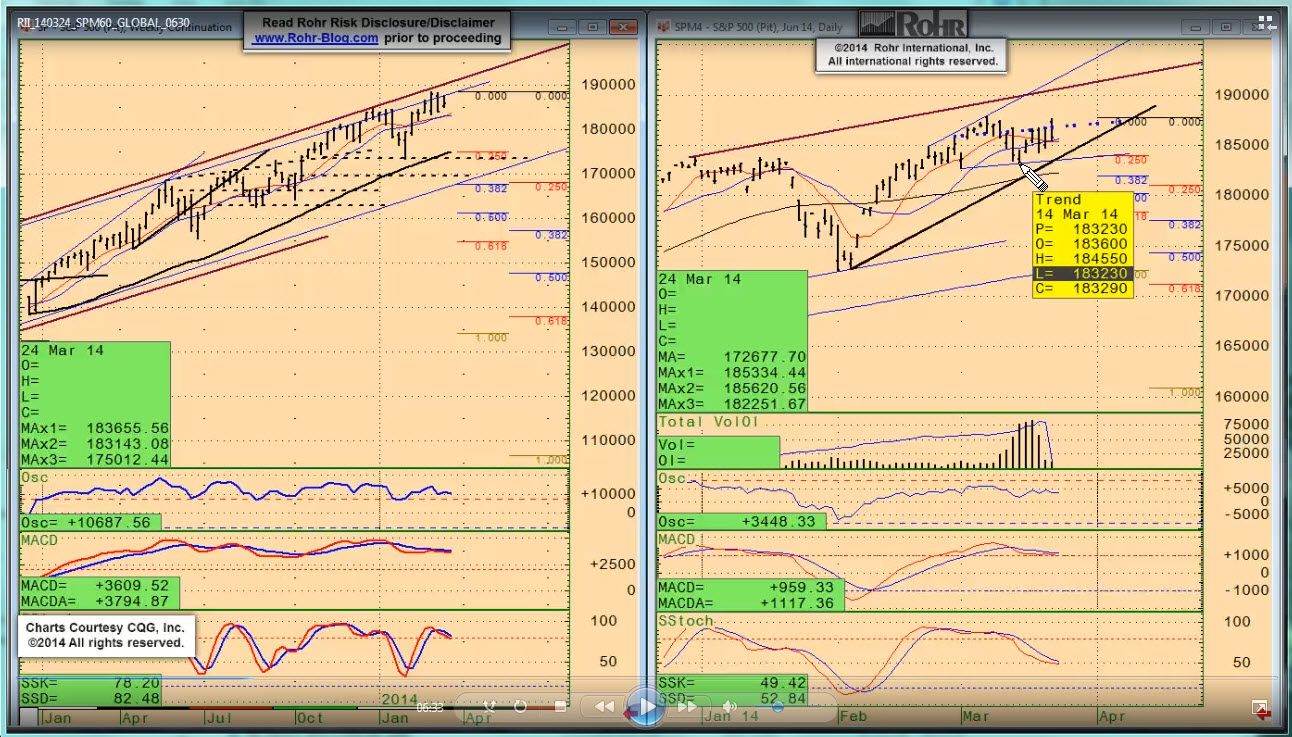
Task: Enter full screen via bottom-right corner icon
Action: [x=1259, y=708]
